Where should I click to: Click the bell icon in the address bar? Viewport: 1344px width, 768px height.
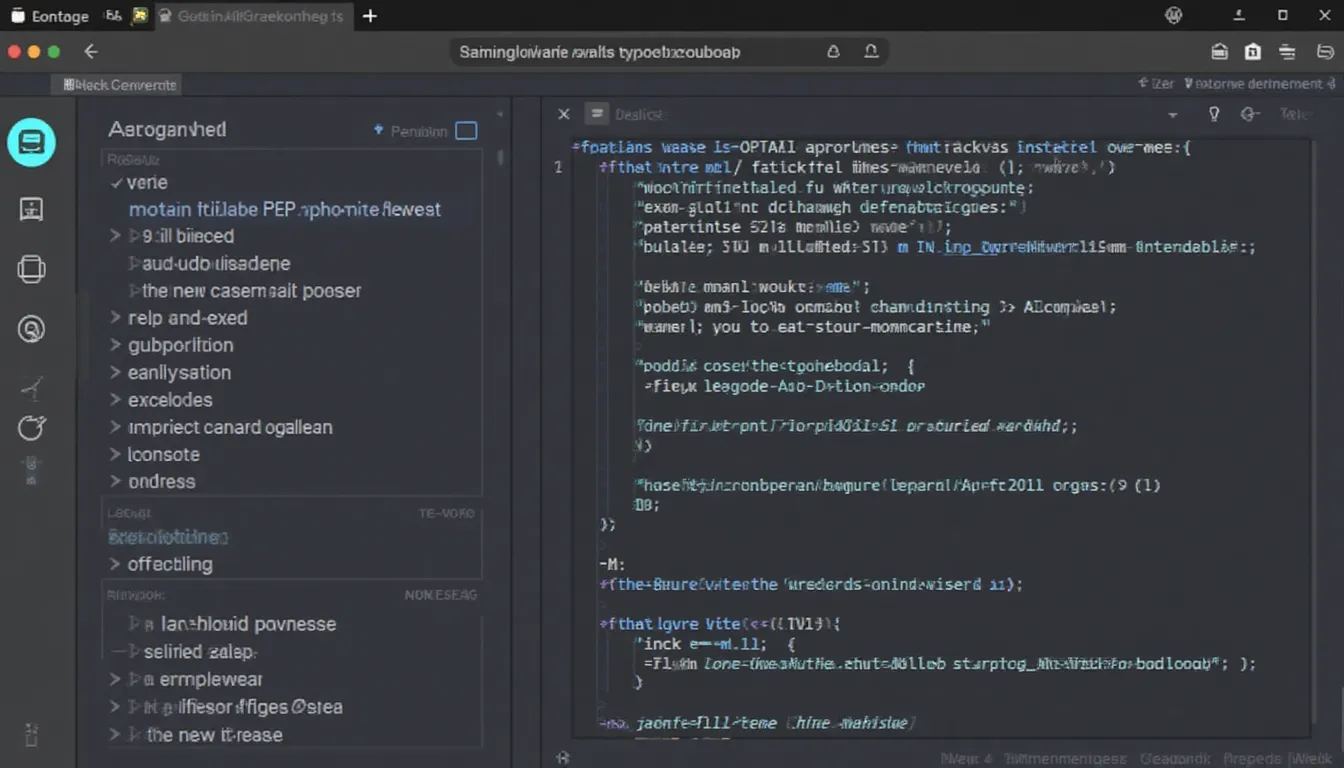[871, 51]
